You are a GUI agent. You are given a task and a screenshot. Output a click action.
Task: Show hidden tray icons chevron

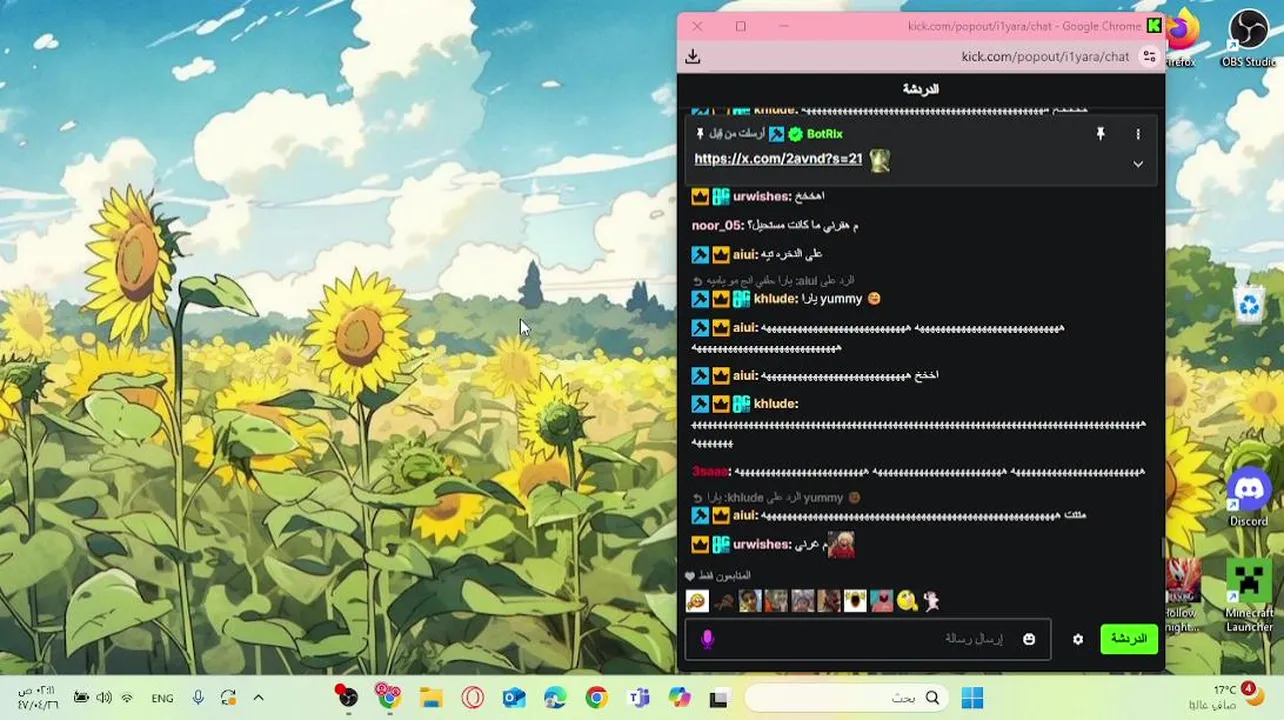click(258, 698)
